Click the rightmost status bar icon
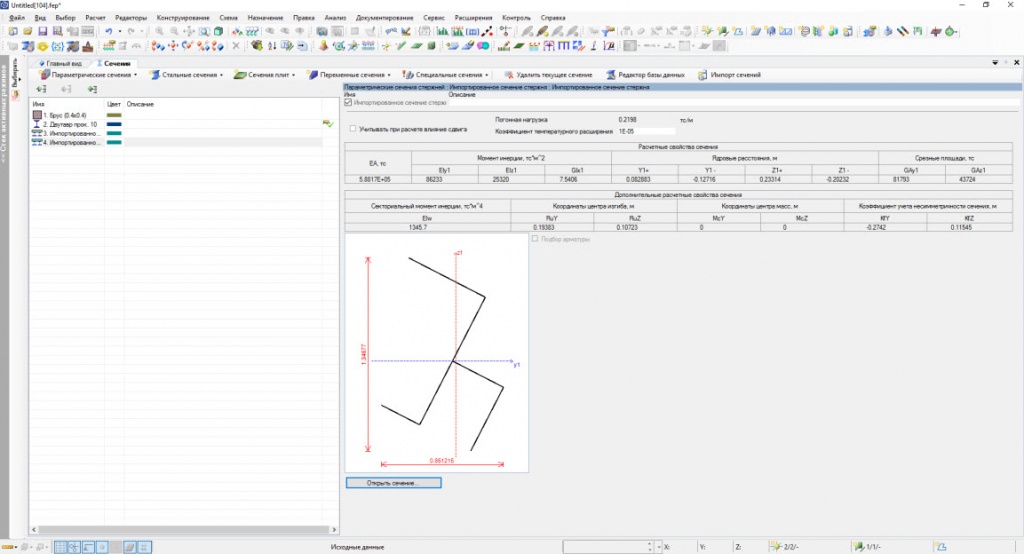The height and width of the screenshot is (554, 1024). [x=940, y=546]
